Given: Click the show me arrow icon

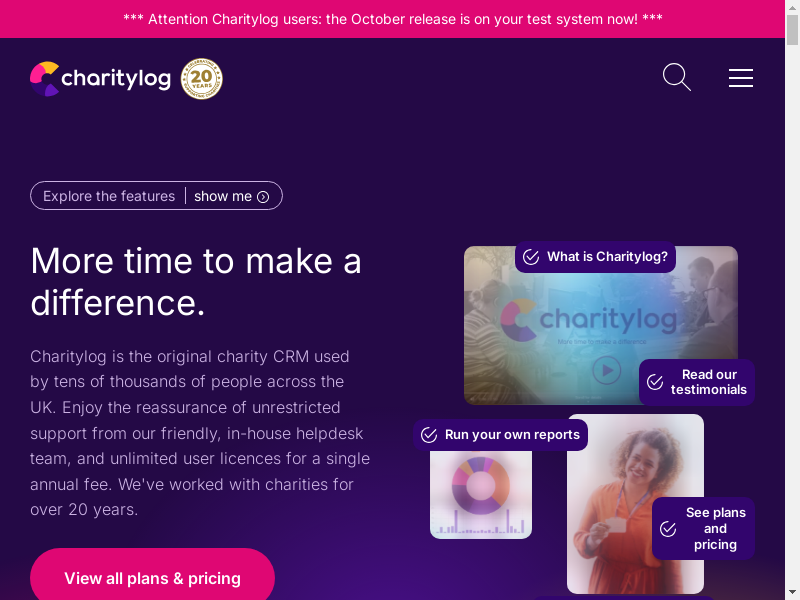Looking at the screenshot, I should click(263, 197).
